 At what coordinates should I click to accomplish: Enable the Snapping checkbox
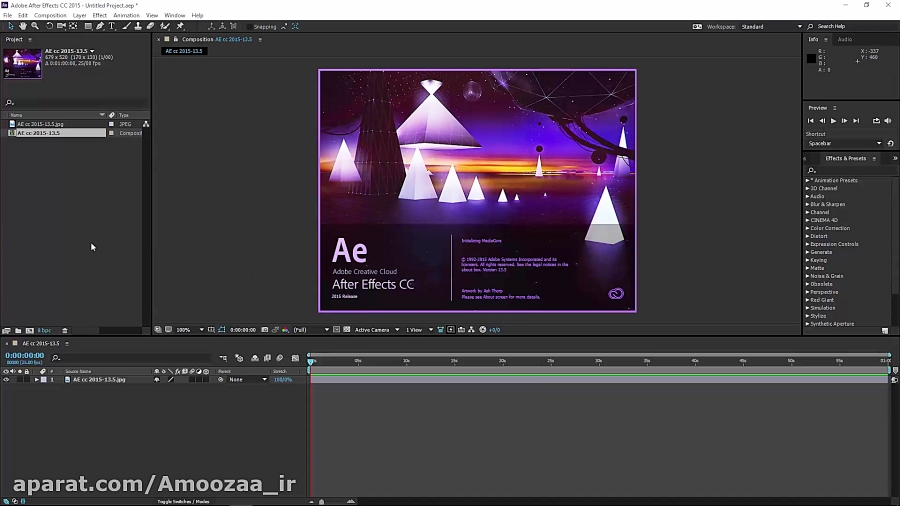click(x=248, y=27)
